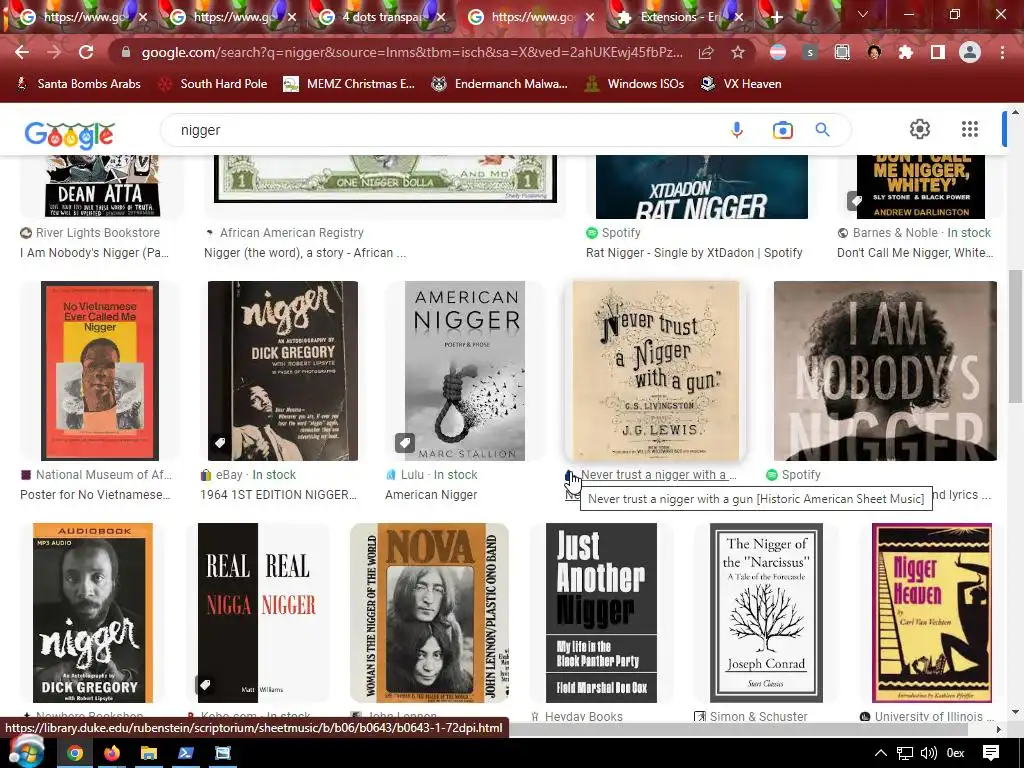Image resolution: width=1024 pixels, height=768 pixels.
Task: Open the Santa Bombs Arabs bookmark
Action: coord(79,84)
